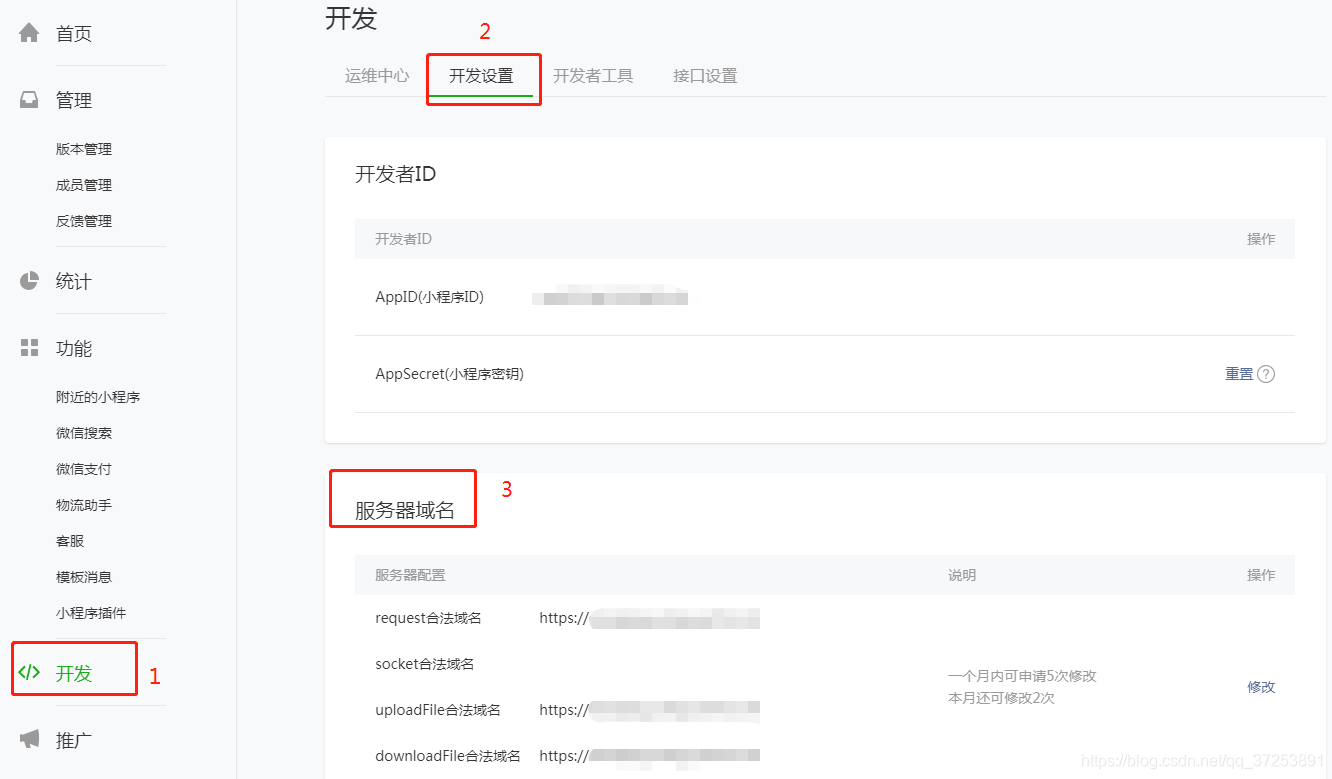This screenshot has height=779, width=1332.
Task: Click the help question mark next to 重置
Action: [1266, 374]
